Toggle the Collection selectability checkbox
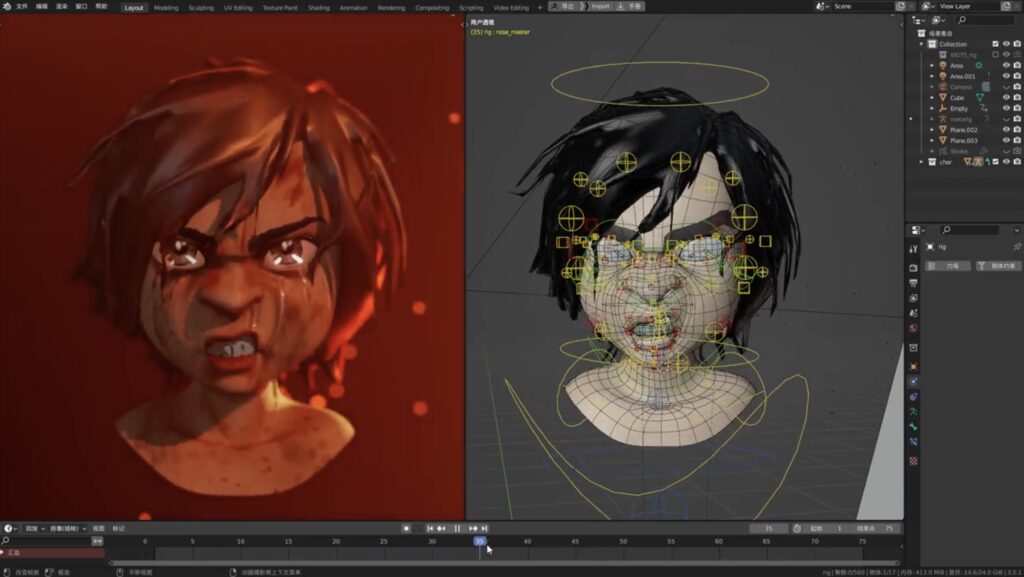 click(995, 44)
